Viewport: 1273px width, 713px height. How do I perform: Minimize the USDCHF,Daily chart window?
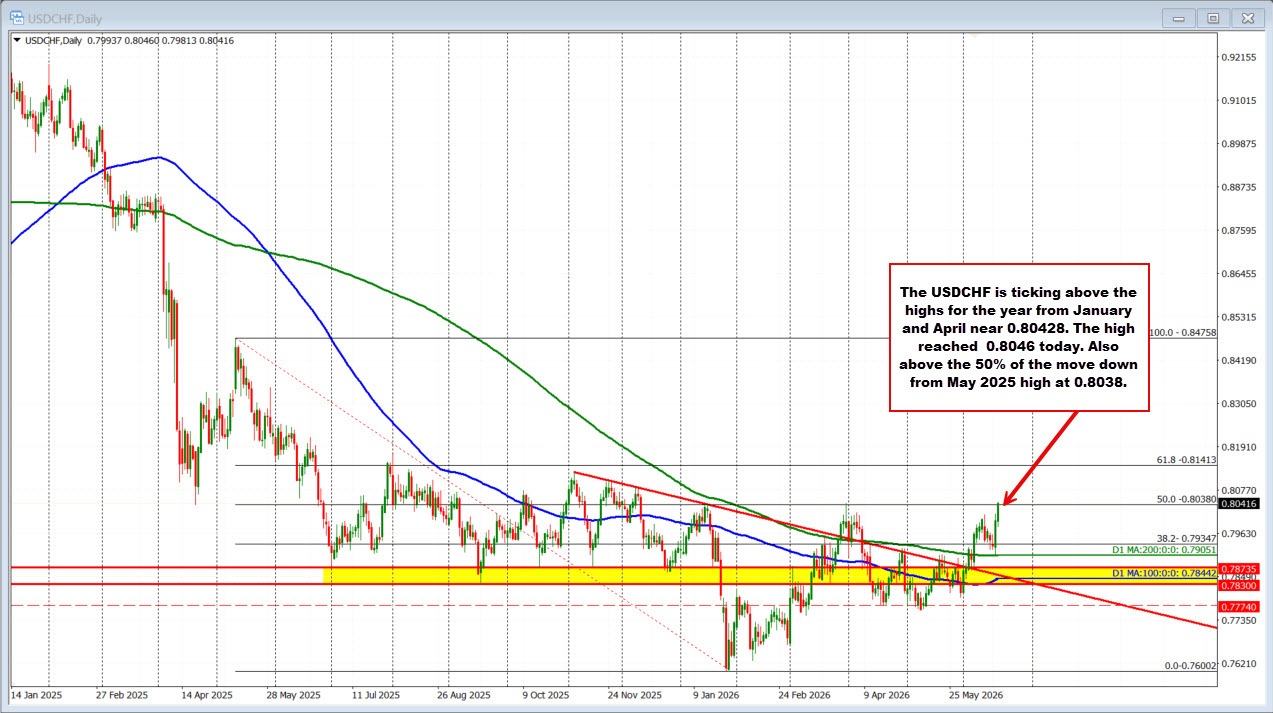click(1180, 17)
